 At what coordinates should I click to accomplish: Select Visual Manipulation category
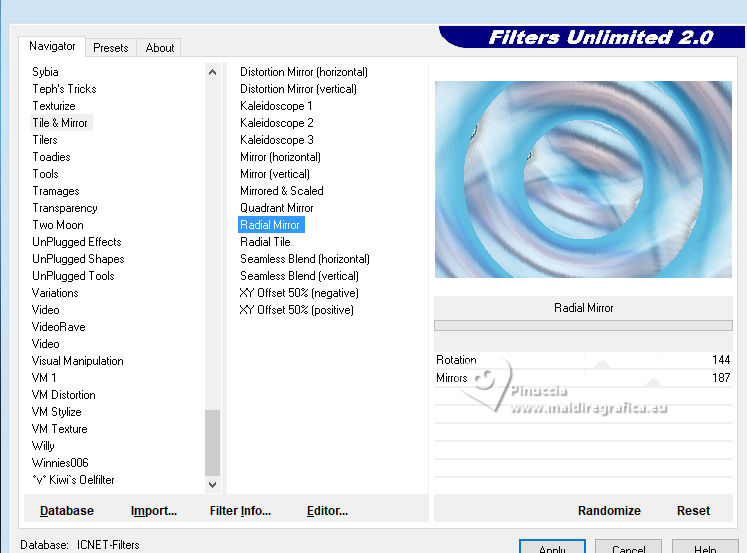(78, 361)
